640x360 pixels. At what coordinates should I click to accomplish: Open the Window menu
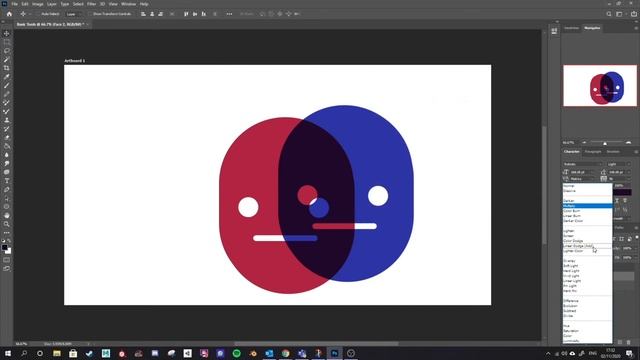[129, 4]
